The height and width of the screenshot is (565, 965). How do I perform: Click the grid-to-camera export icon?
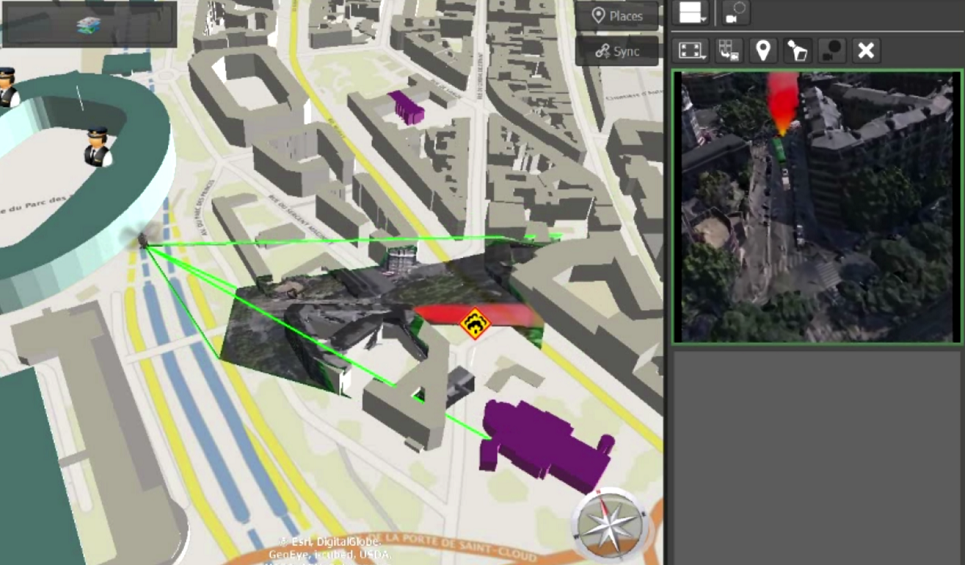click(x=728, y=50)
